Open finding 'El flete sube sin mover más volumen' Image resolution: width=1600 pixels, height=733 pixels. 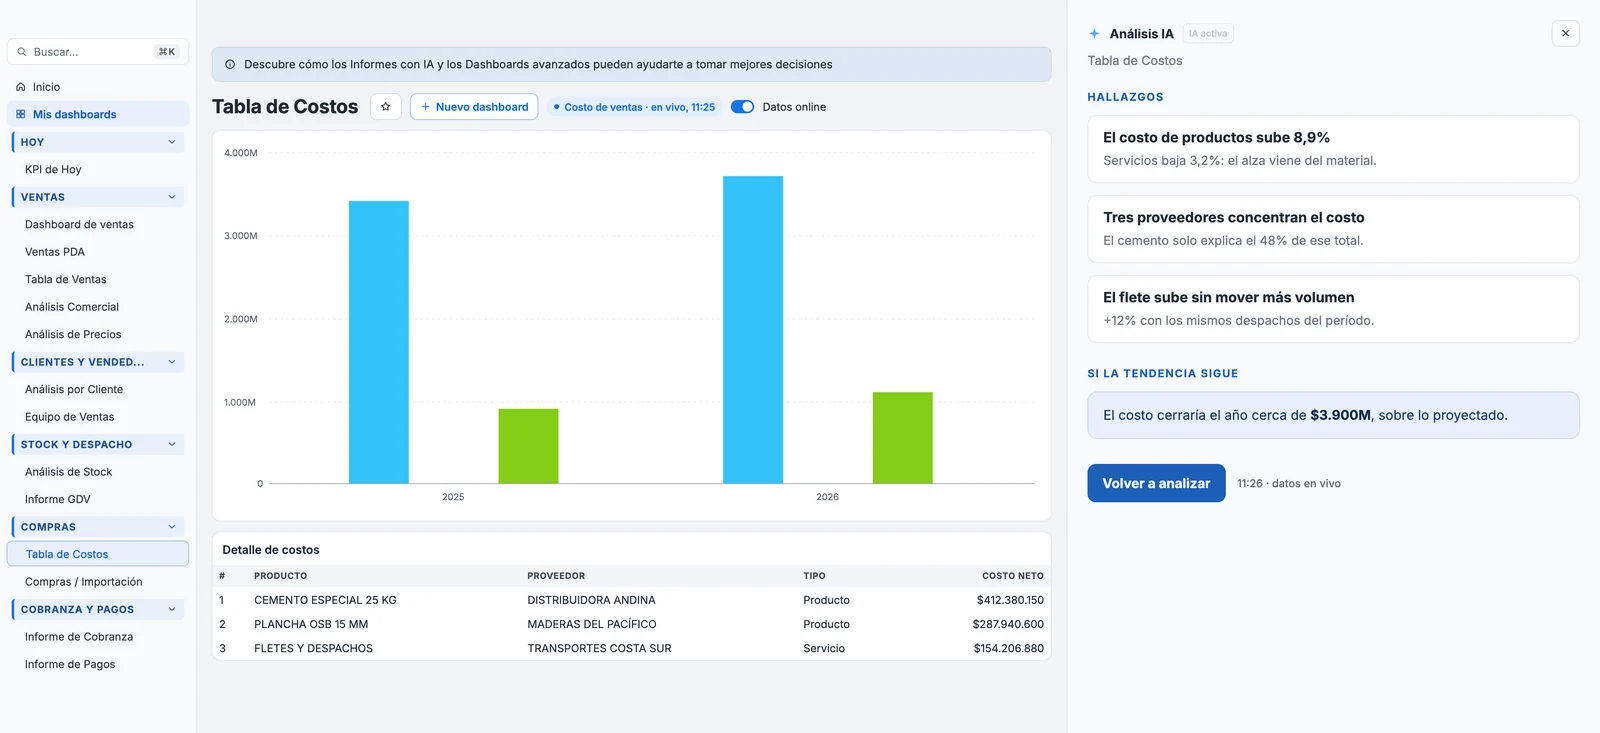point(1333,309)
